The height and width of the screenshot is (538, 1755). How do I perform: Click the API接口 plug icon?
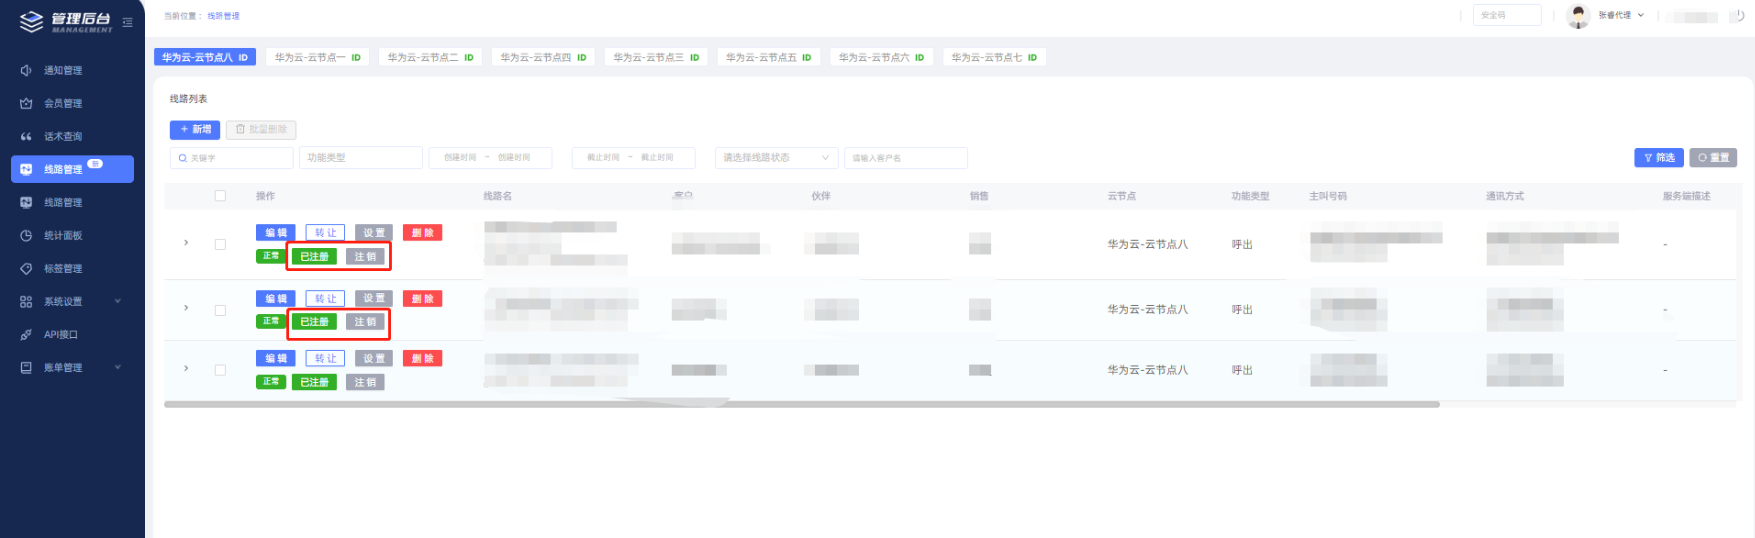[26, 335]
